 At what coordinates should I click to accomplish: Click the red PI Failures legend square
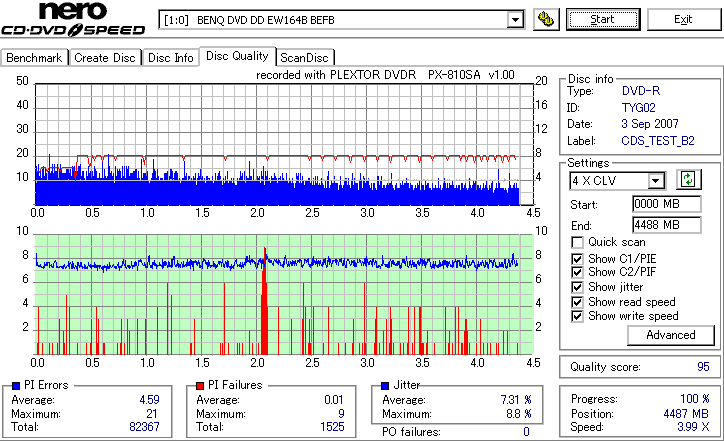200,386
